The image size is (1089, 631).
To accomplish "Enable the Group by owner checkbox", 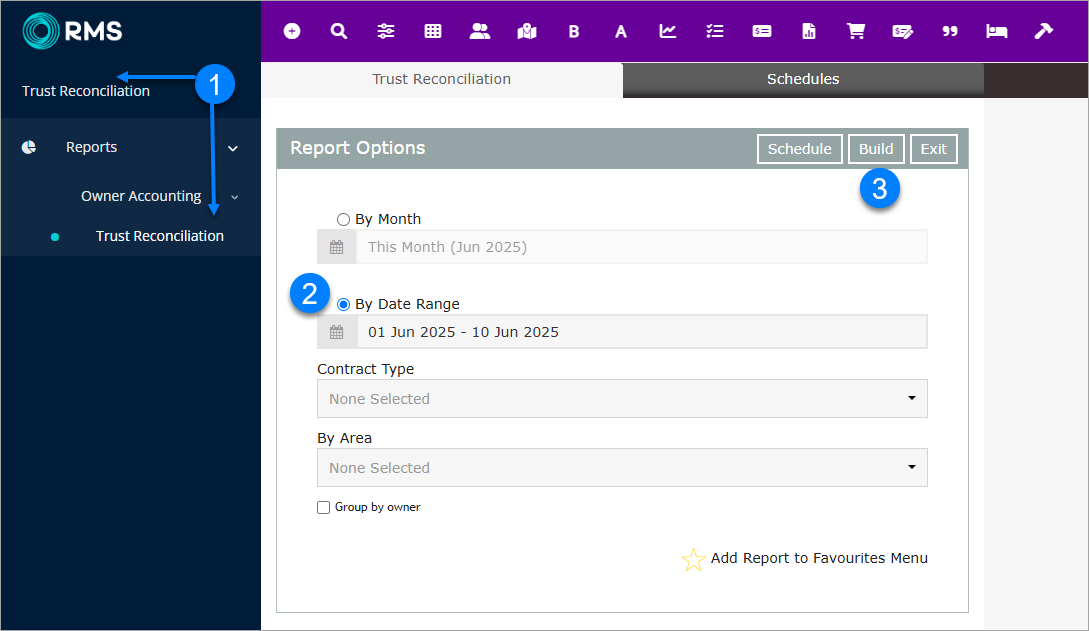I will click(x=323, y=508).
